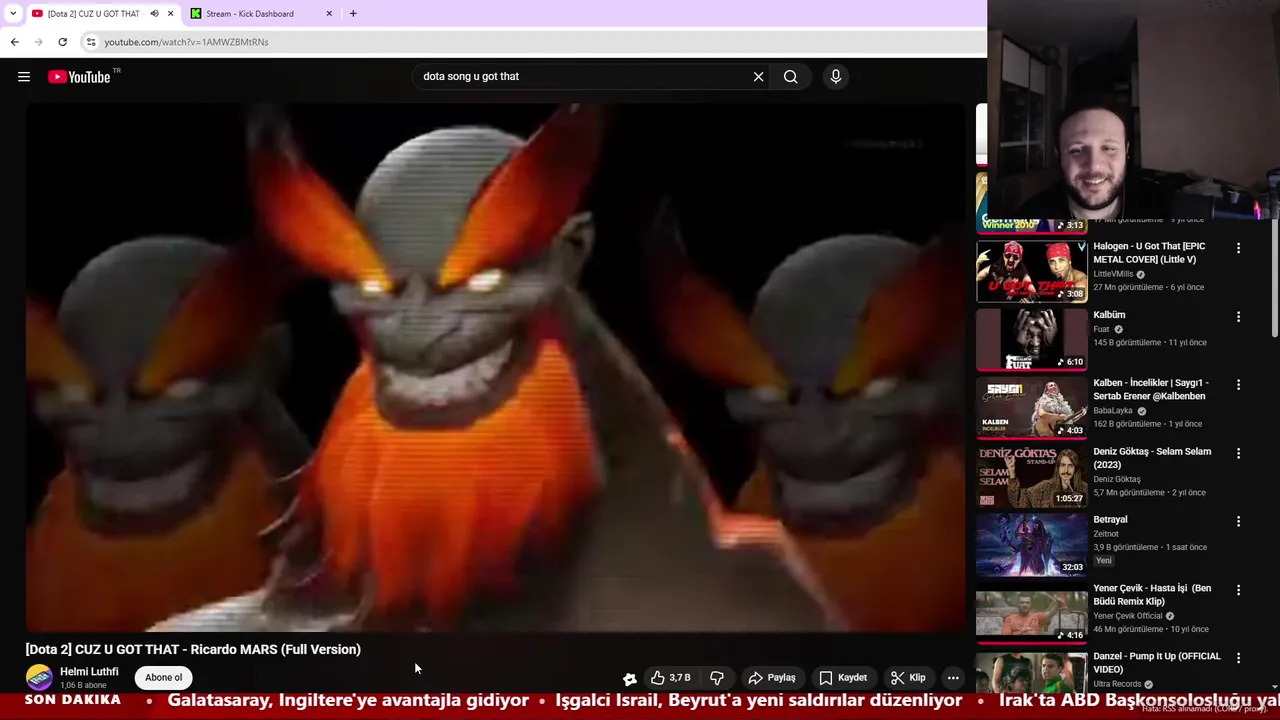Clear the search box text

point(758,77)
